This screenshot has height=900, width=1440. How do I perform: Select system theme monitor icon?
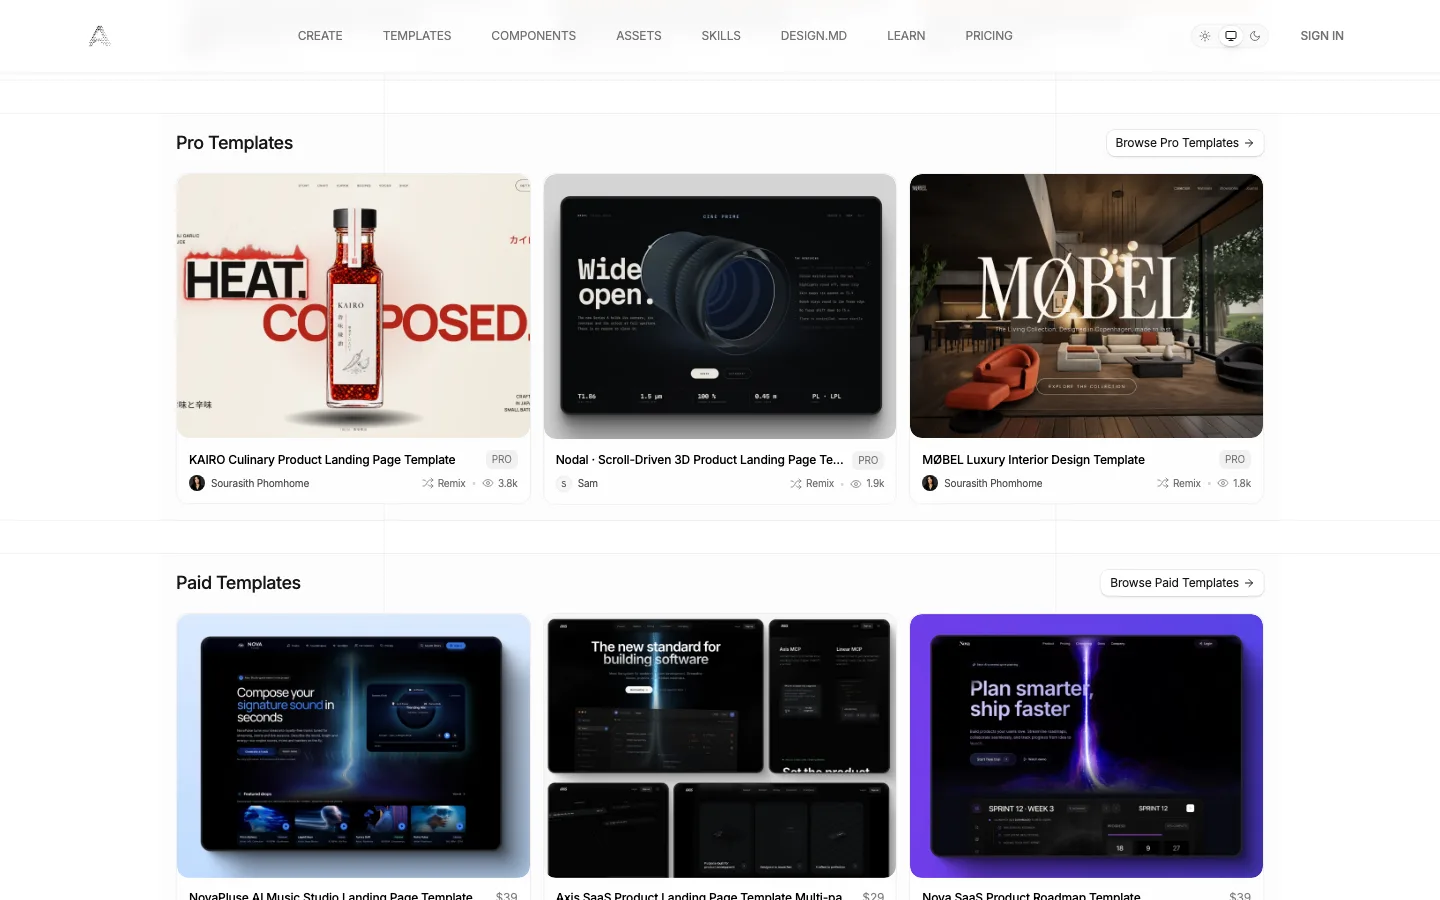[1231, 36]
